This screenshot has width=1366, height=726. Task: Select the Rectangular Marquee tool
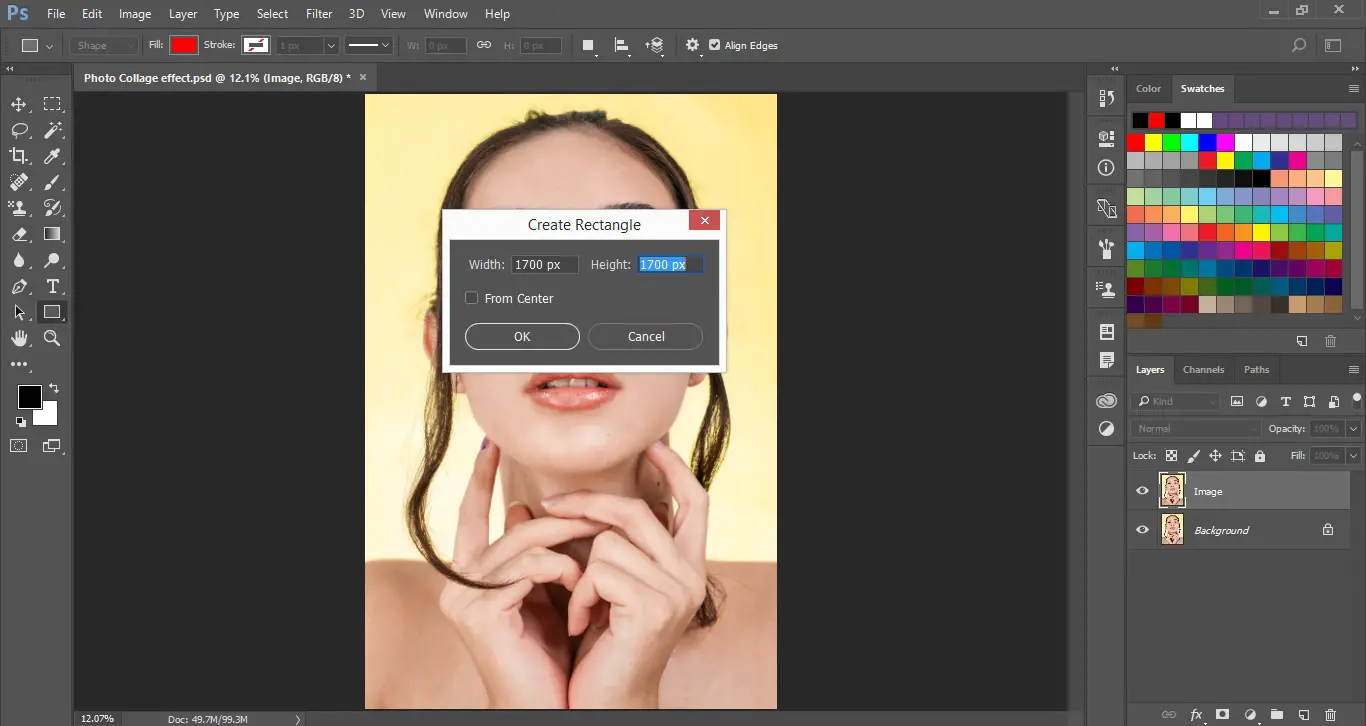click(52, 103)
